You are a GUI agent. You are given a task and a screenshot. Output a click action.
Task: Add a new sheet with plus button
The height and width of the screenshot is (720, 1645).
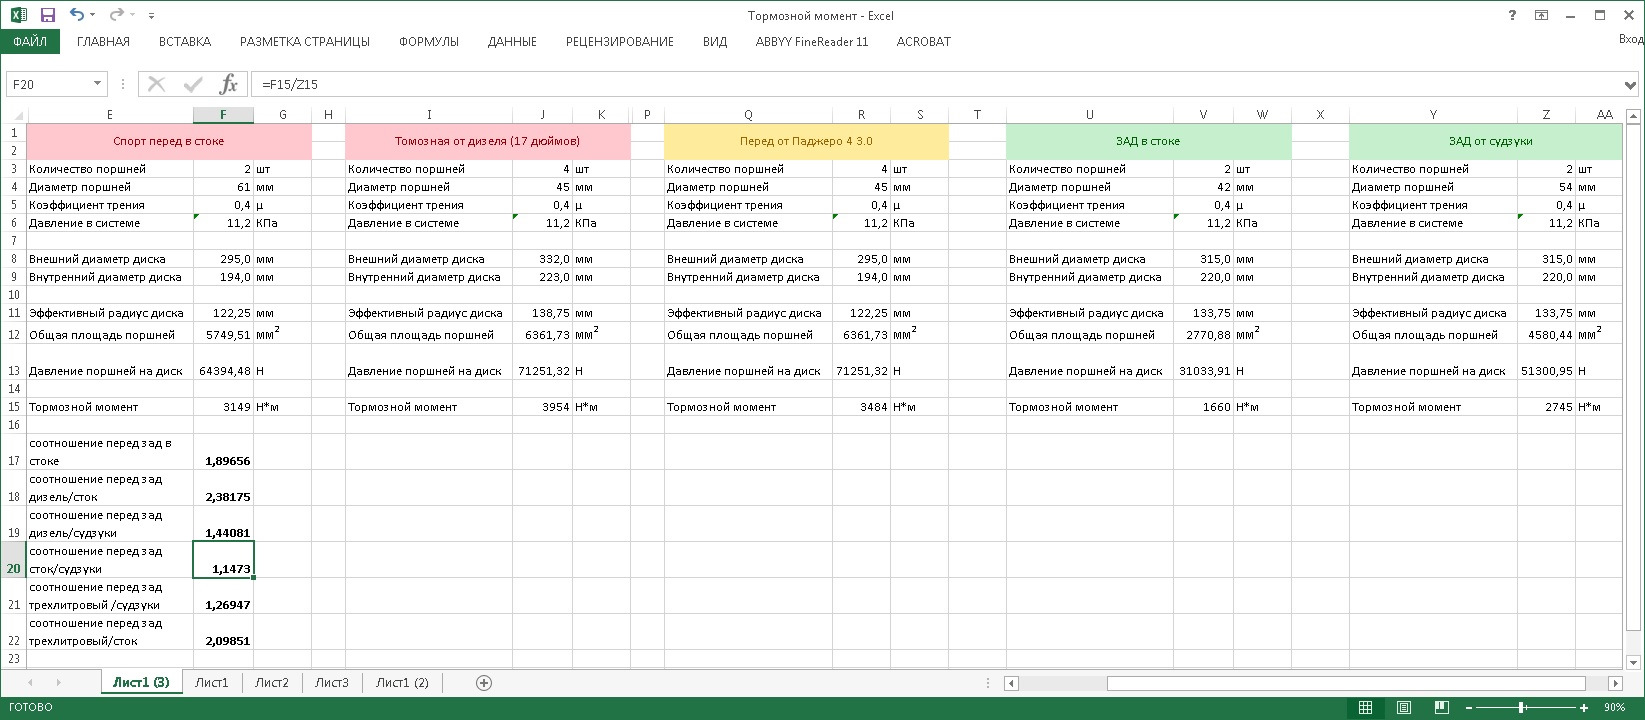(x=484, y=683)
